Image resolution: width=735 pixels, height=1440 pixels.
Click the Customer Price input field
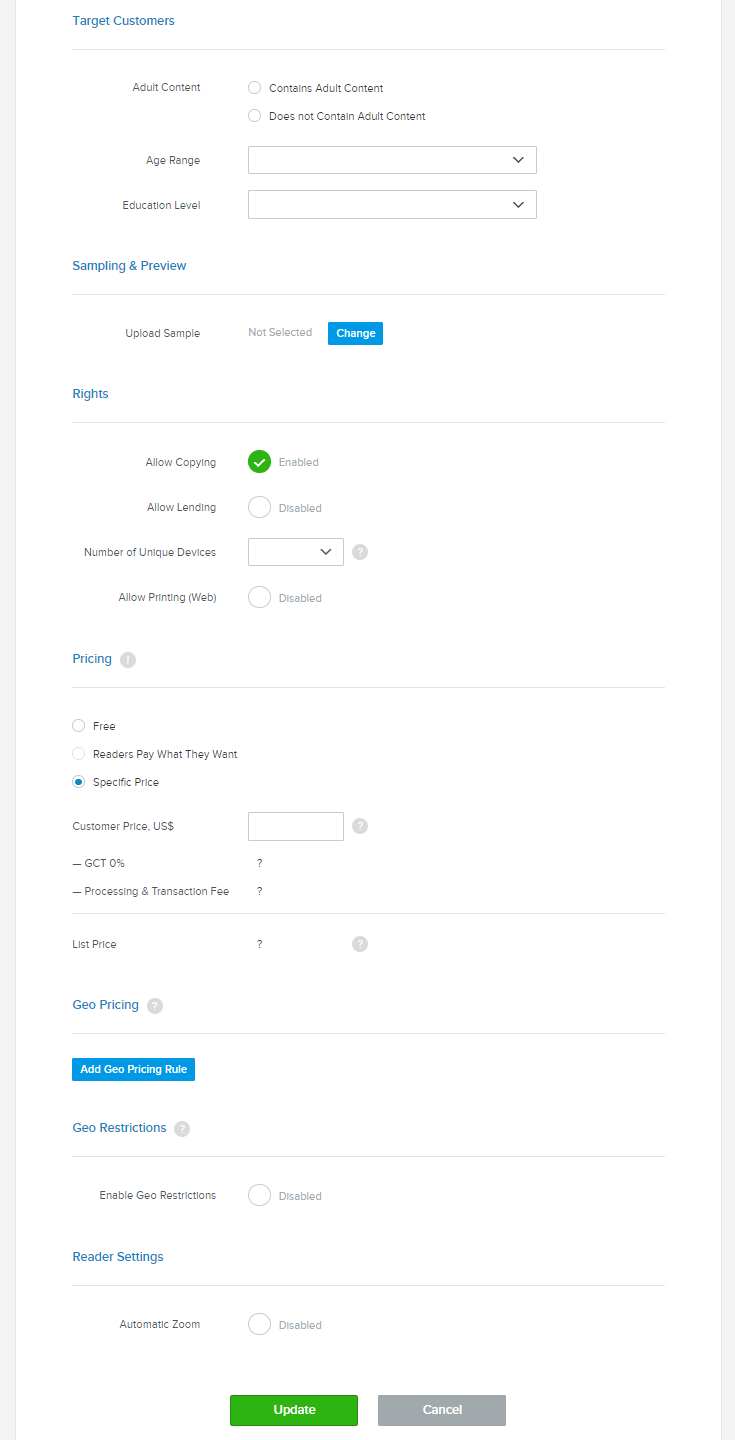point(296,826)
